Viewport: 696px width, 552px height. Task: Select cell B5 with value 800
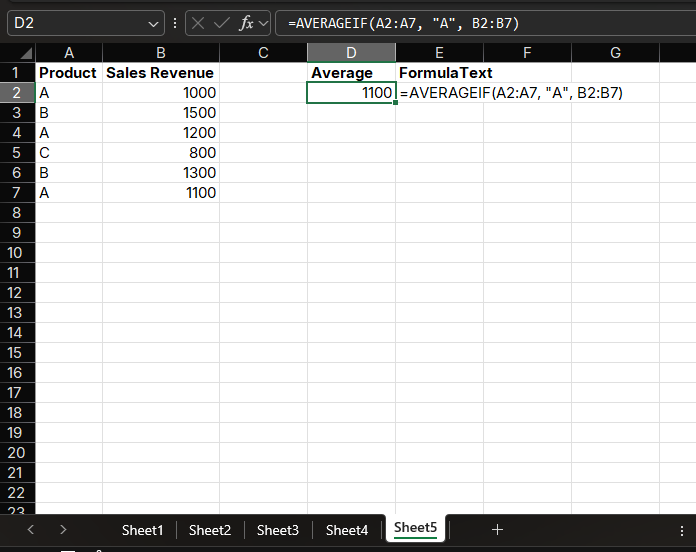(161, 153)
